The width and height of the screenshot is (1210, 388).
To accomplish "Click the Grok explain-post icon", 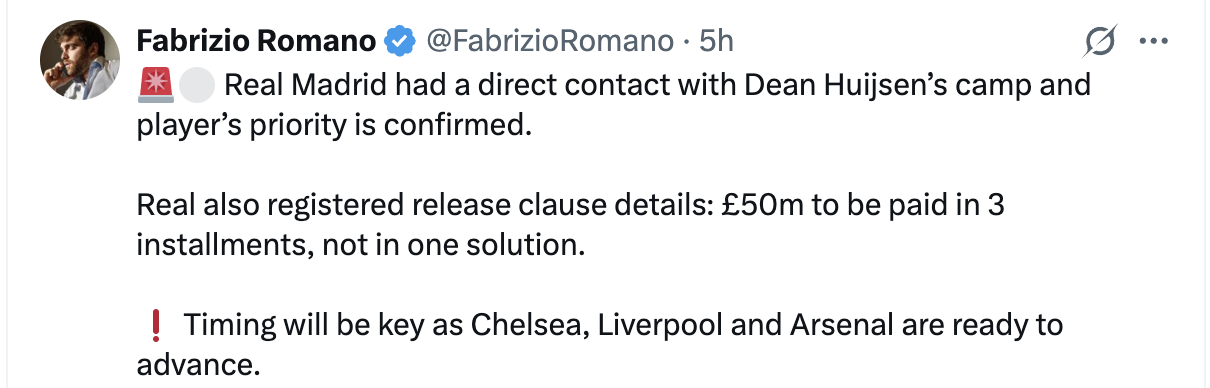I will point(1100,42).
